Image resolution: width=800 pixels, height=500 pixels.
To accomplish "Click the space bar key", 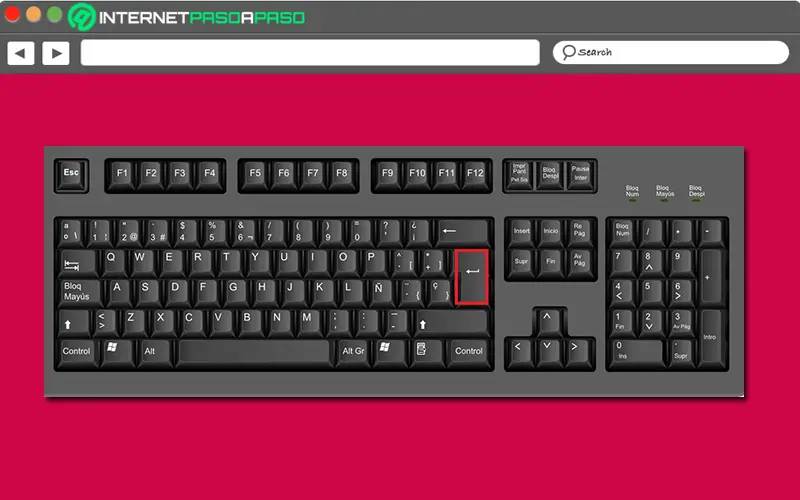I will [254, 351].
